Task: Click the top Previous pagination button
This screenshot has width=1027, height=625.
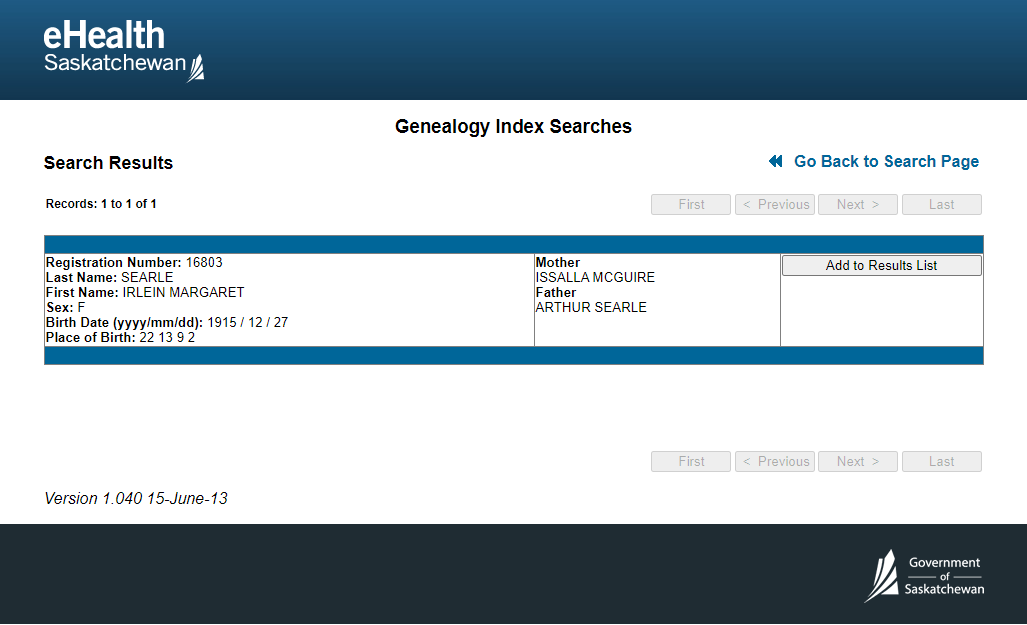Action: pos(775,205)
